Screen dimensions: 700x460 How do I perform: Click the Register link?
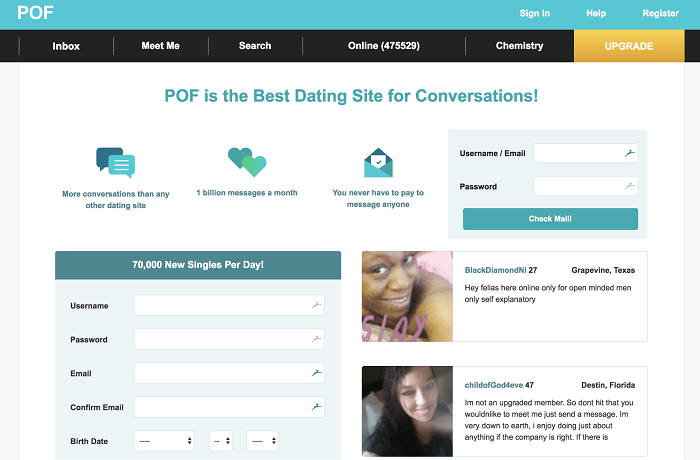coord(660,13)
